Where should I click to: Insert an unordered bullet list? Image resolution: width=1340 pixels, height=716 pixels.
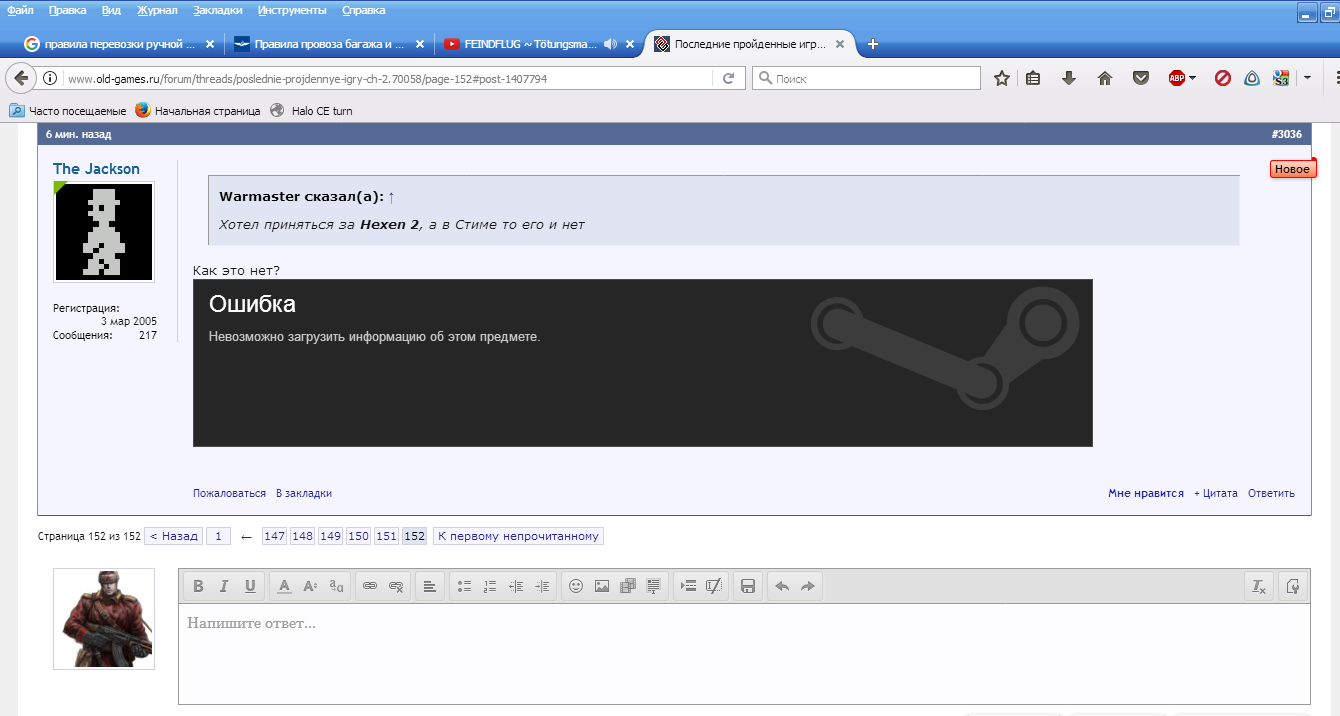[463, 586]
